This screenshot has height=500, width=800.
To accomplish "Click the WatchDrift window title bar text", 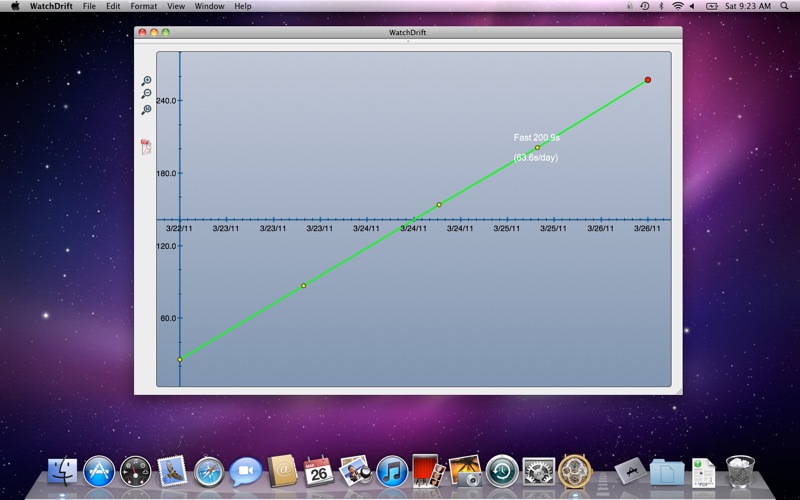I will tap(408, 32).
